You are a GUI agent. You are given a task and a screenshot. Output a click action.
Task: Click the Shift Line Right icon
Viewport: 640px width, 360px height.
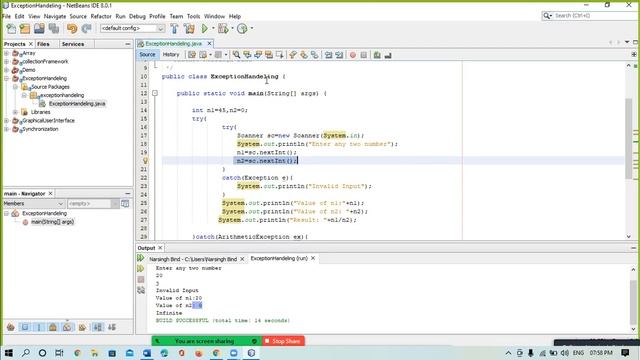coord(339,55)
